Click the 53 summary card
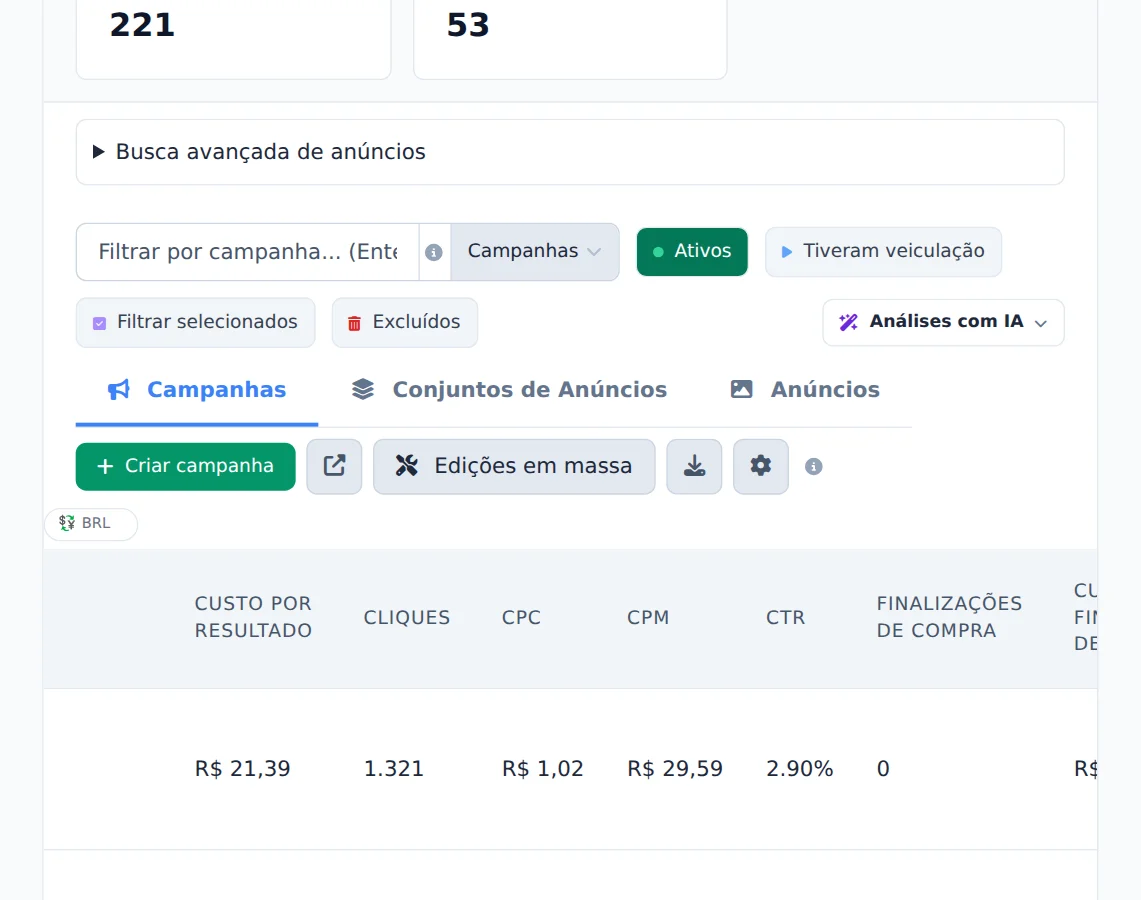The width and height of the screenshot is (1141, 900). (570, 39)
